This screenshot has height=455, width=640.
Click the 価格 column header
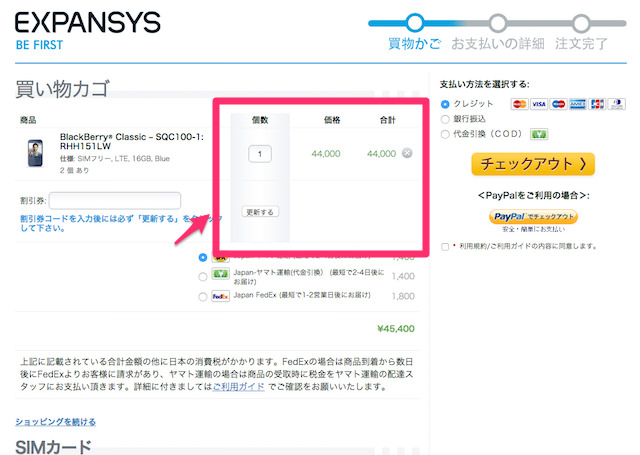click(x=332, y=120)
